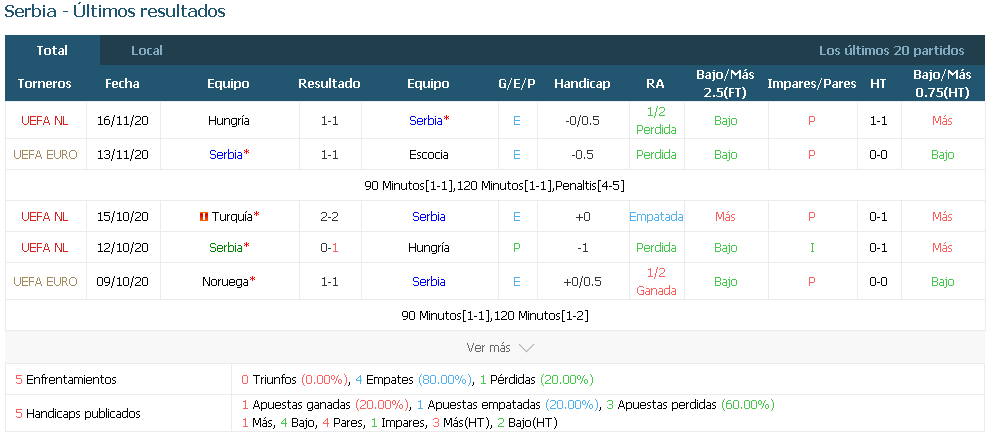The height and width of the screenshot is (441, 995).
Task: Open the Los últimos 20 partidos selector
Action: tap(891, 51)
